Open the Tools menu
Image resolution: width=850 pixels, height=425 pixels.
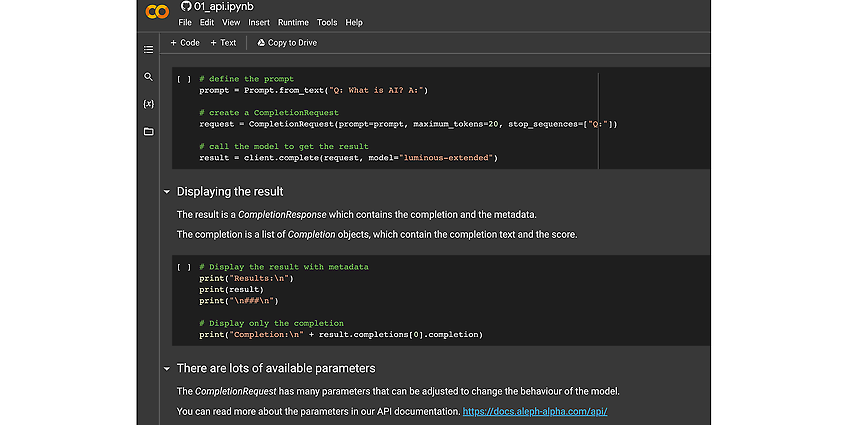(327, 23)
